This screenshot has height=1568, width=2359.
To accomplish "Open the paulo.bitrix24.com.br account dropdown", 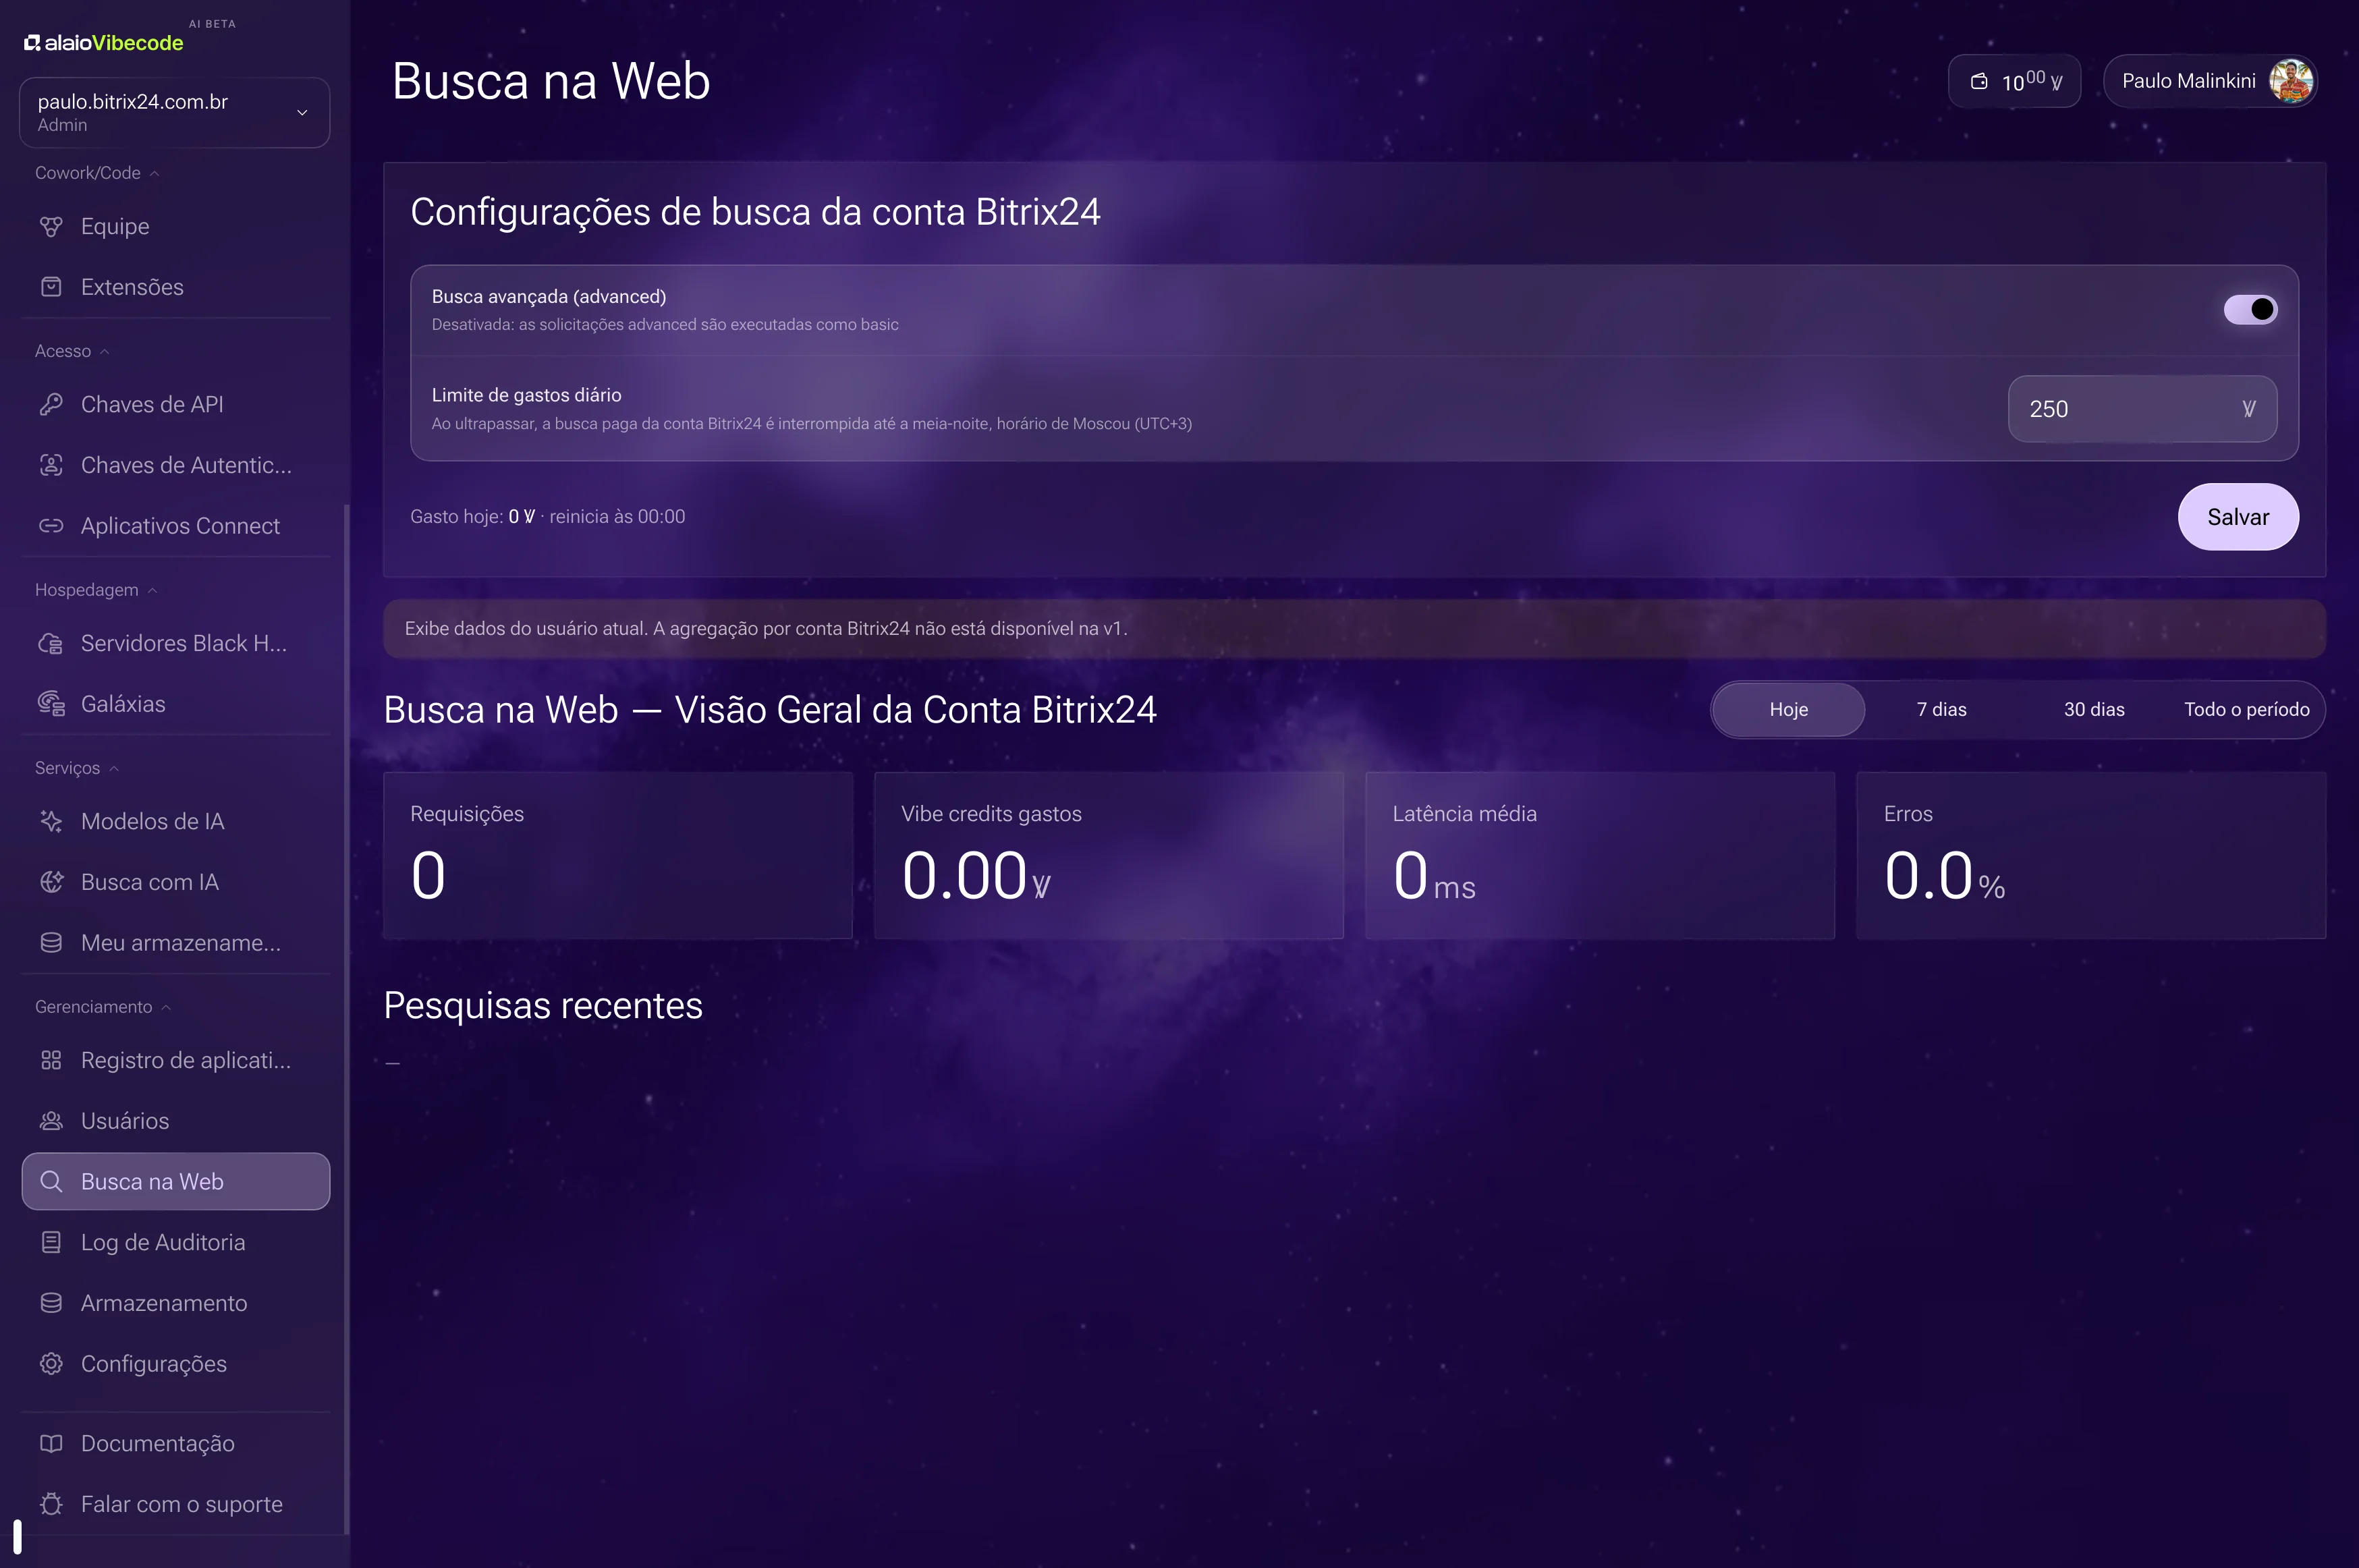I will [175, 113].
